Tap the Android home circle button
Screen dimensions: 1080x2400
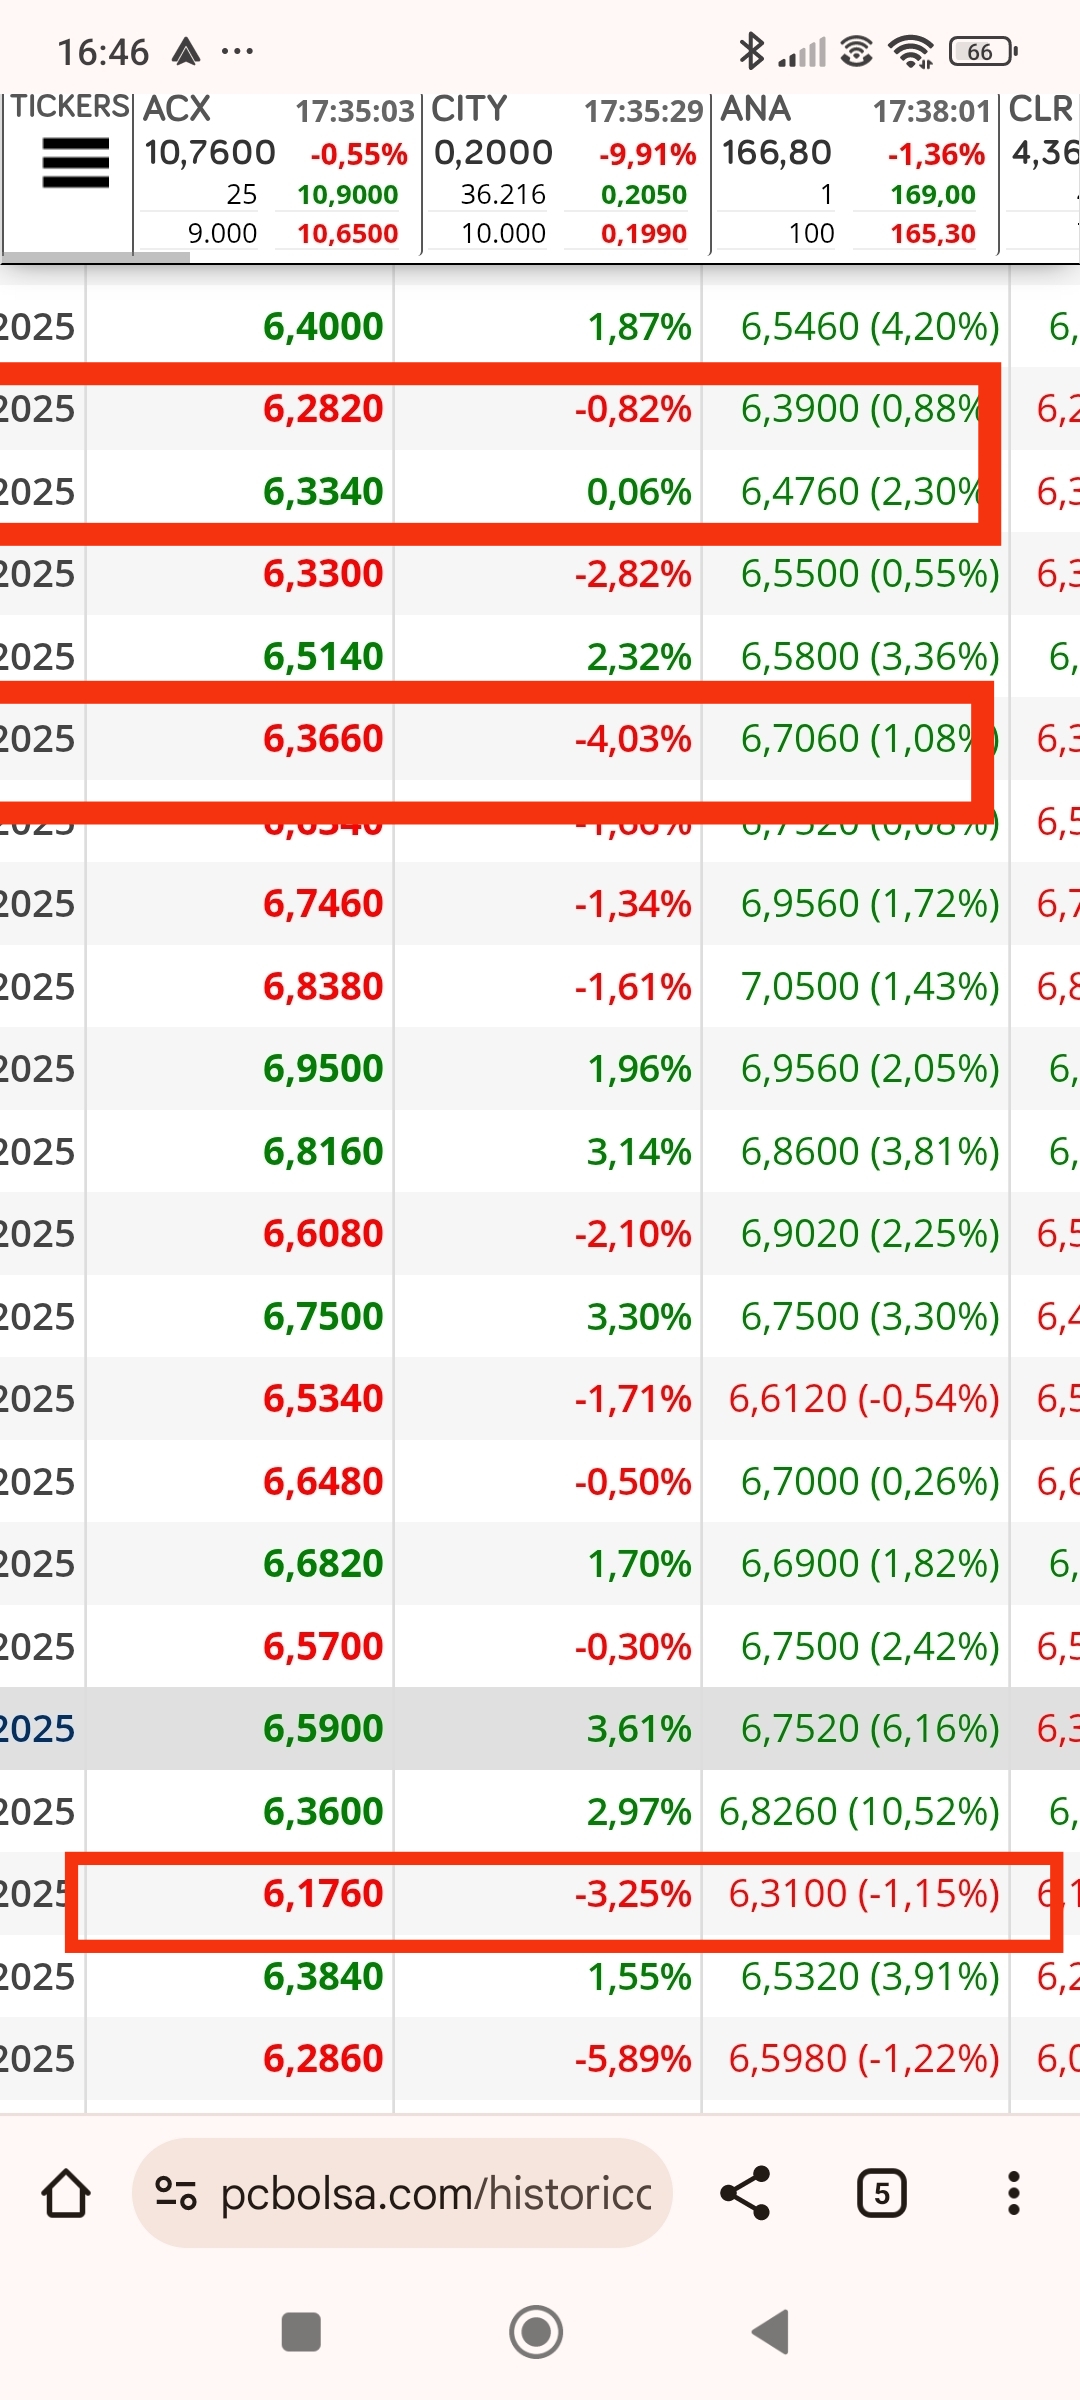pyautogui.click(x=536, y=2332)
